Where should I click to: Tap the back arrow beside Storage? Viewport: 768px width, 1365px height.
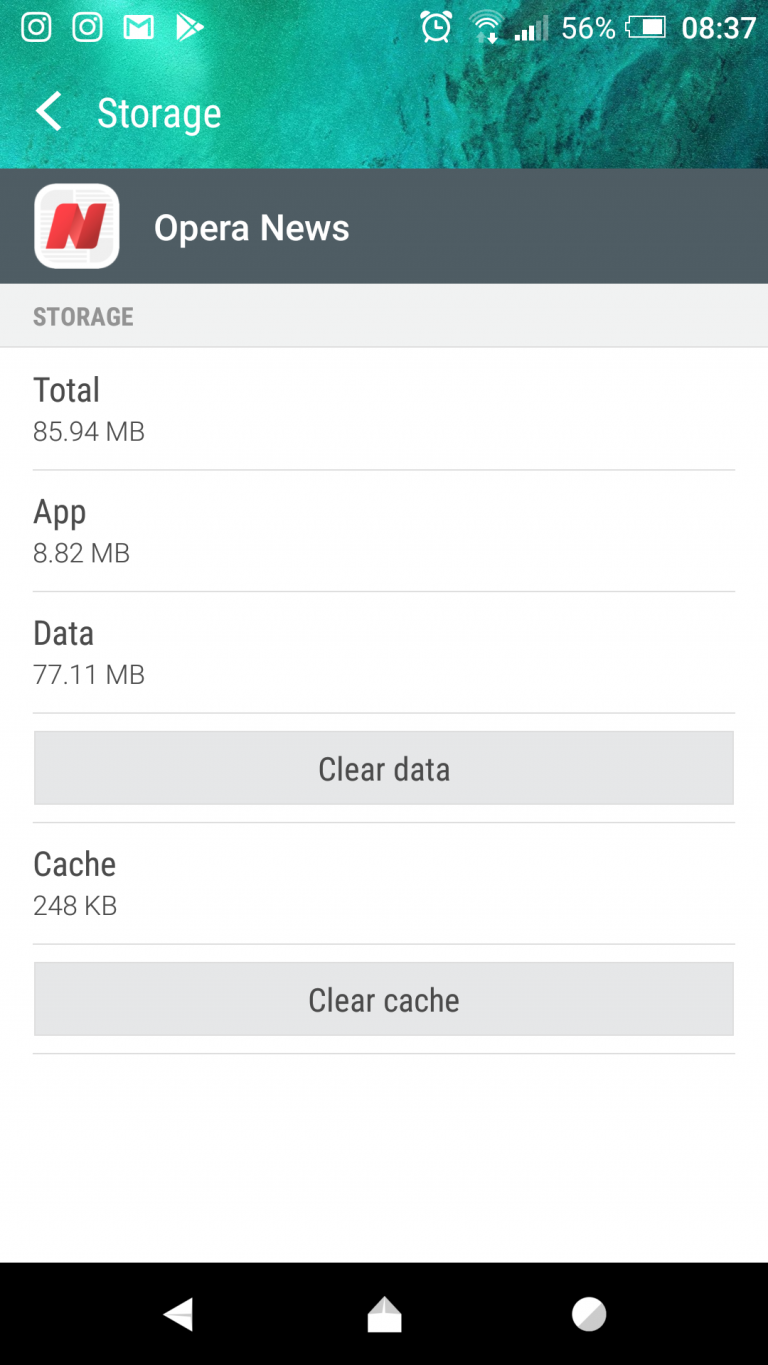(48, 112)
